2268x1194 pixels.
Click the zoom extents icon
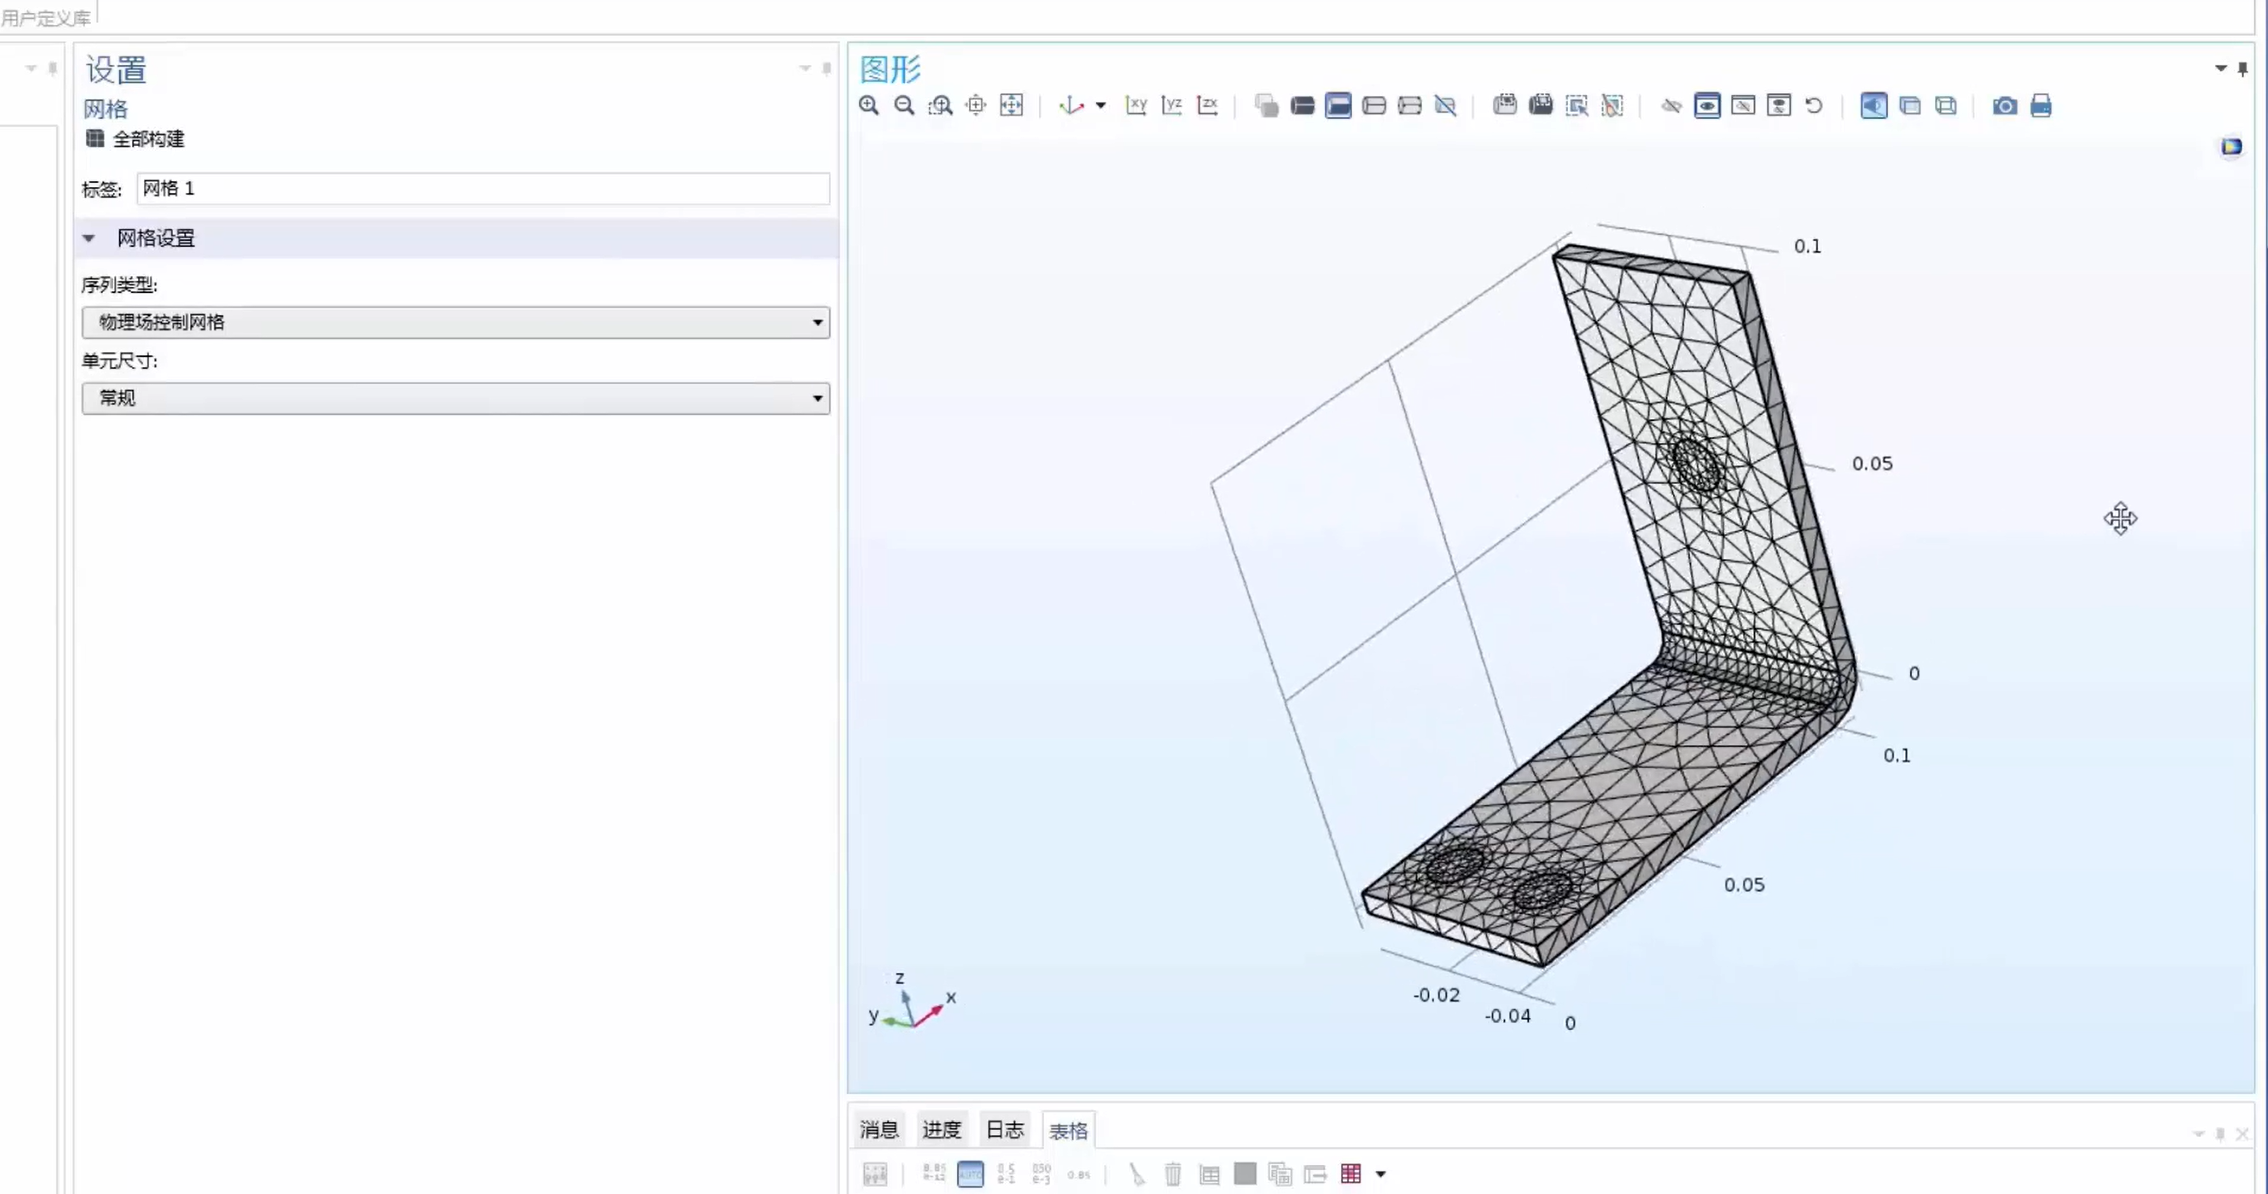click(x=1011, y=106)
